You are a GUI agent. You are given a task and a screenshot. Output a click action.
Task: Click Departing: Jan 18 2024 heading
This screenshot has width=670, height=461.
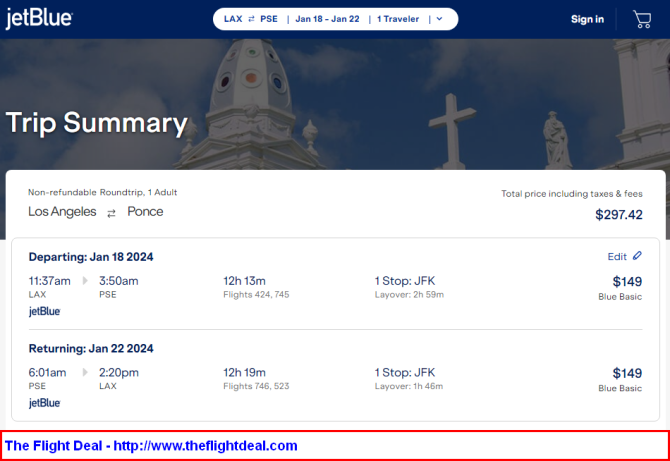91,257
